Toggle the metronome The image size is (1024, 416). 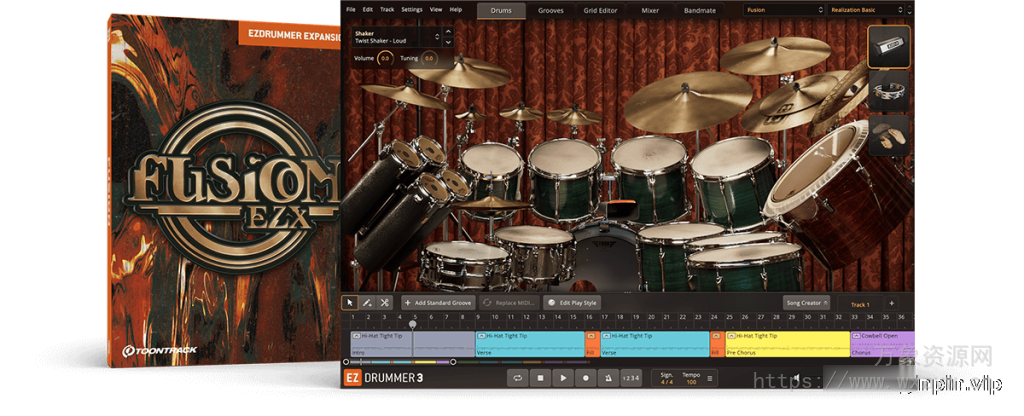608,377
